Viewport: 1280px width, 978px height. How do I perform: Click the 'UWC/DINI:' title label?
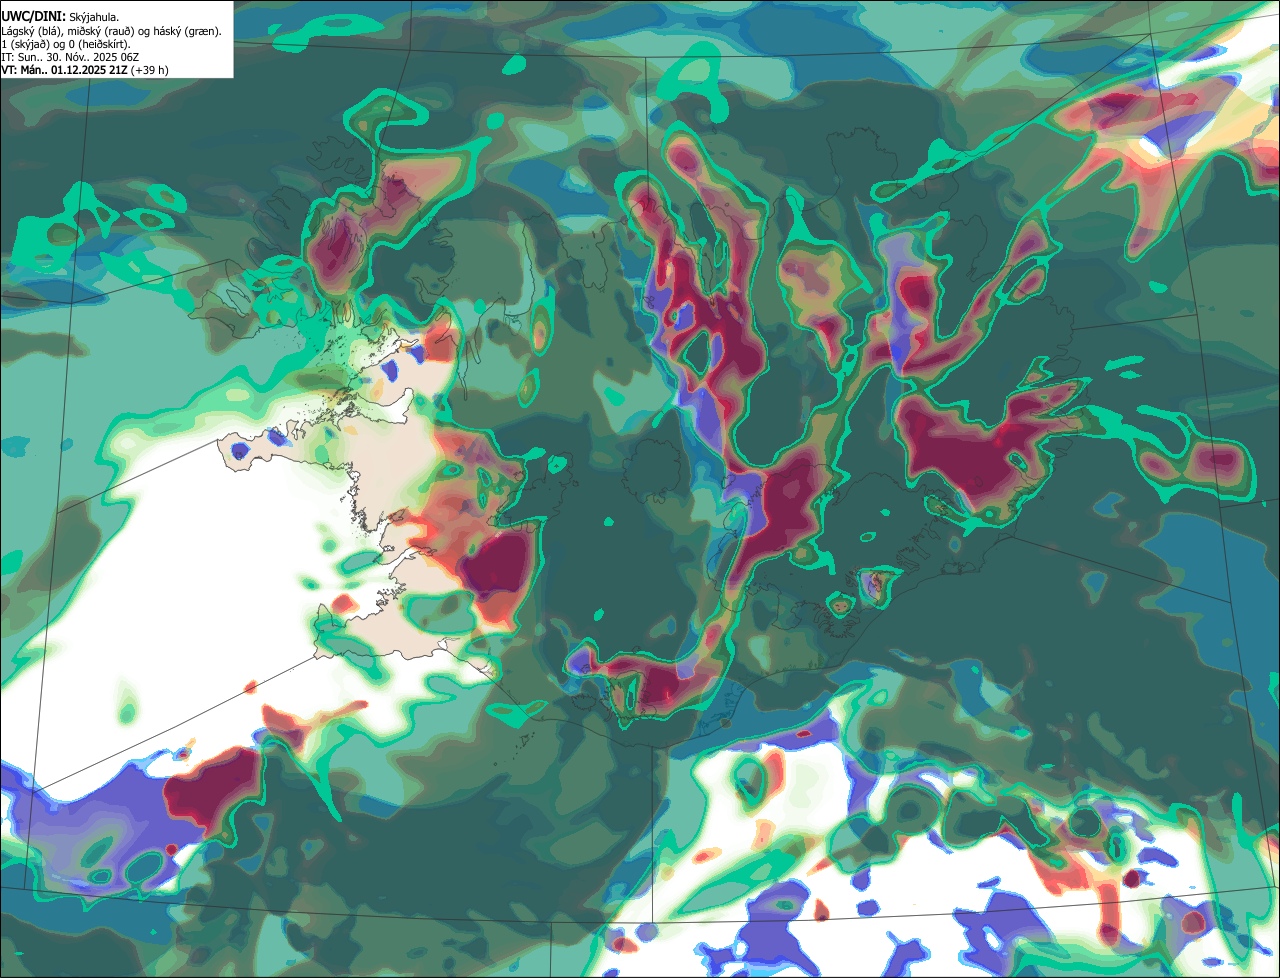pos(34,17)
